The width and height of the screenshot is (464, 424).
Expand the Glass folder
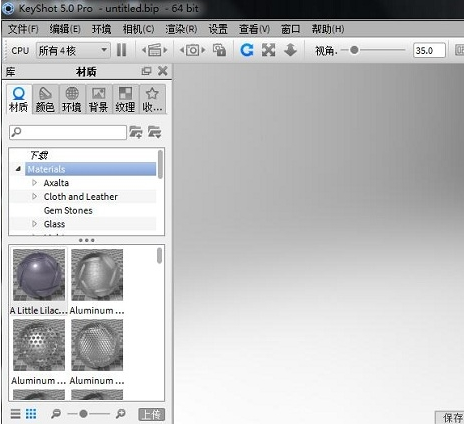(34, 224)
